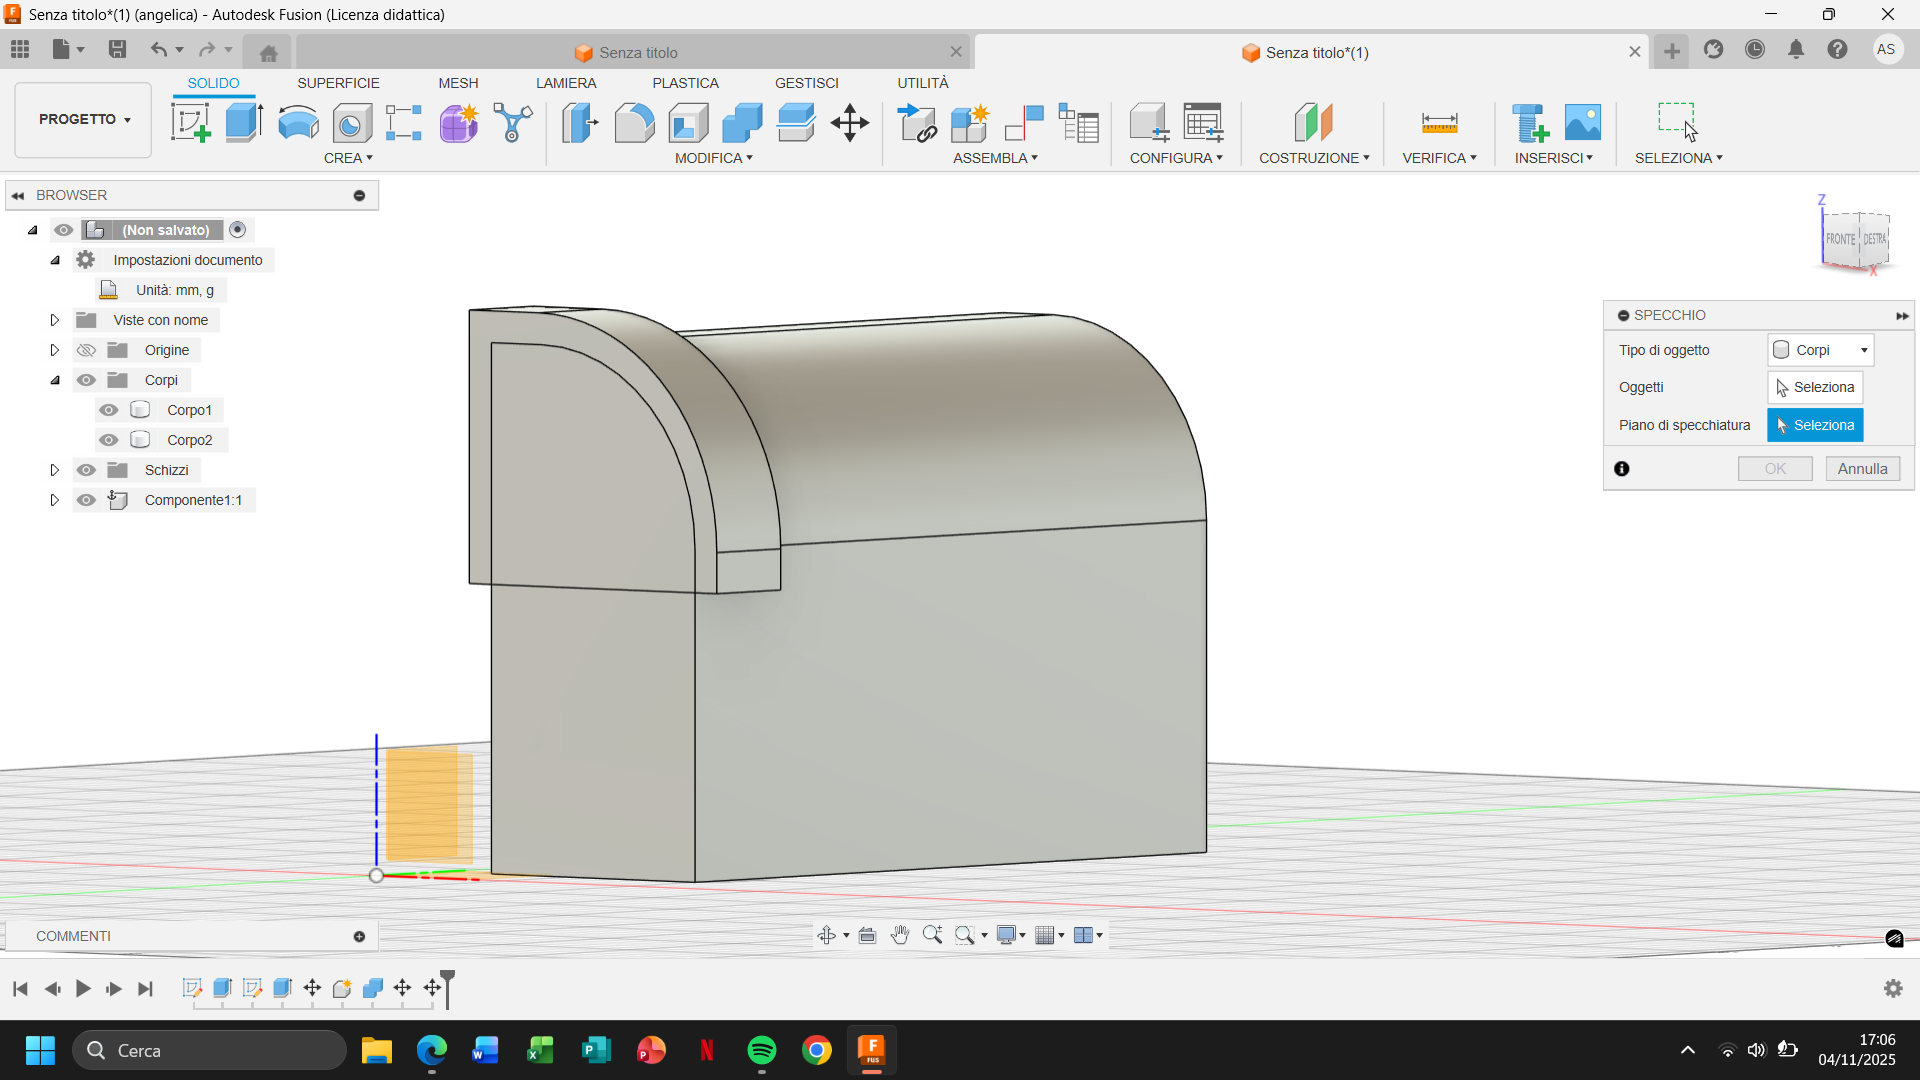Click Seleziona next to Oggetti
This screenshot has width=1920, height=1080.
tap(1814, 387)
